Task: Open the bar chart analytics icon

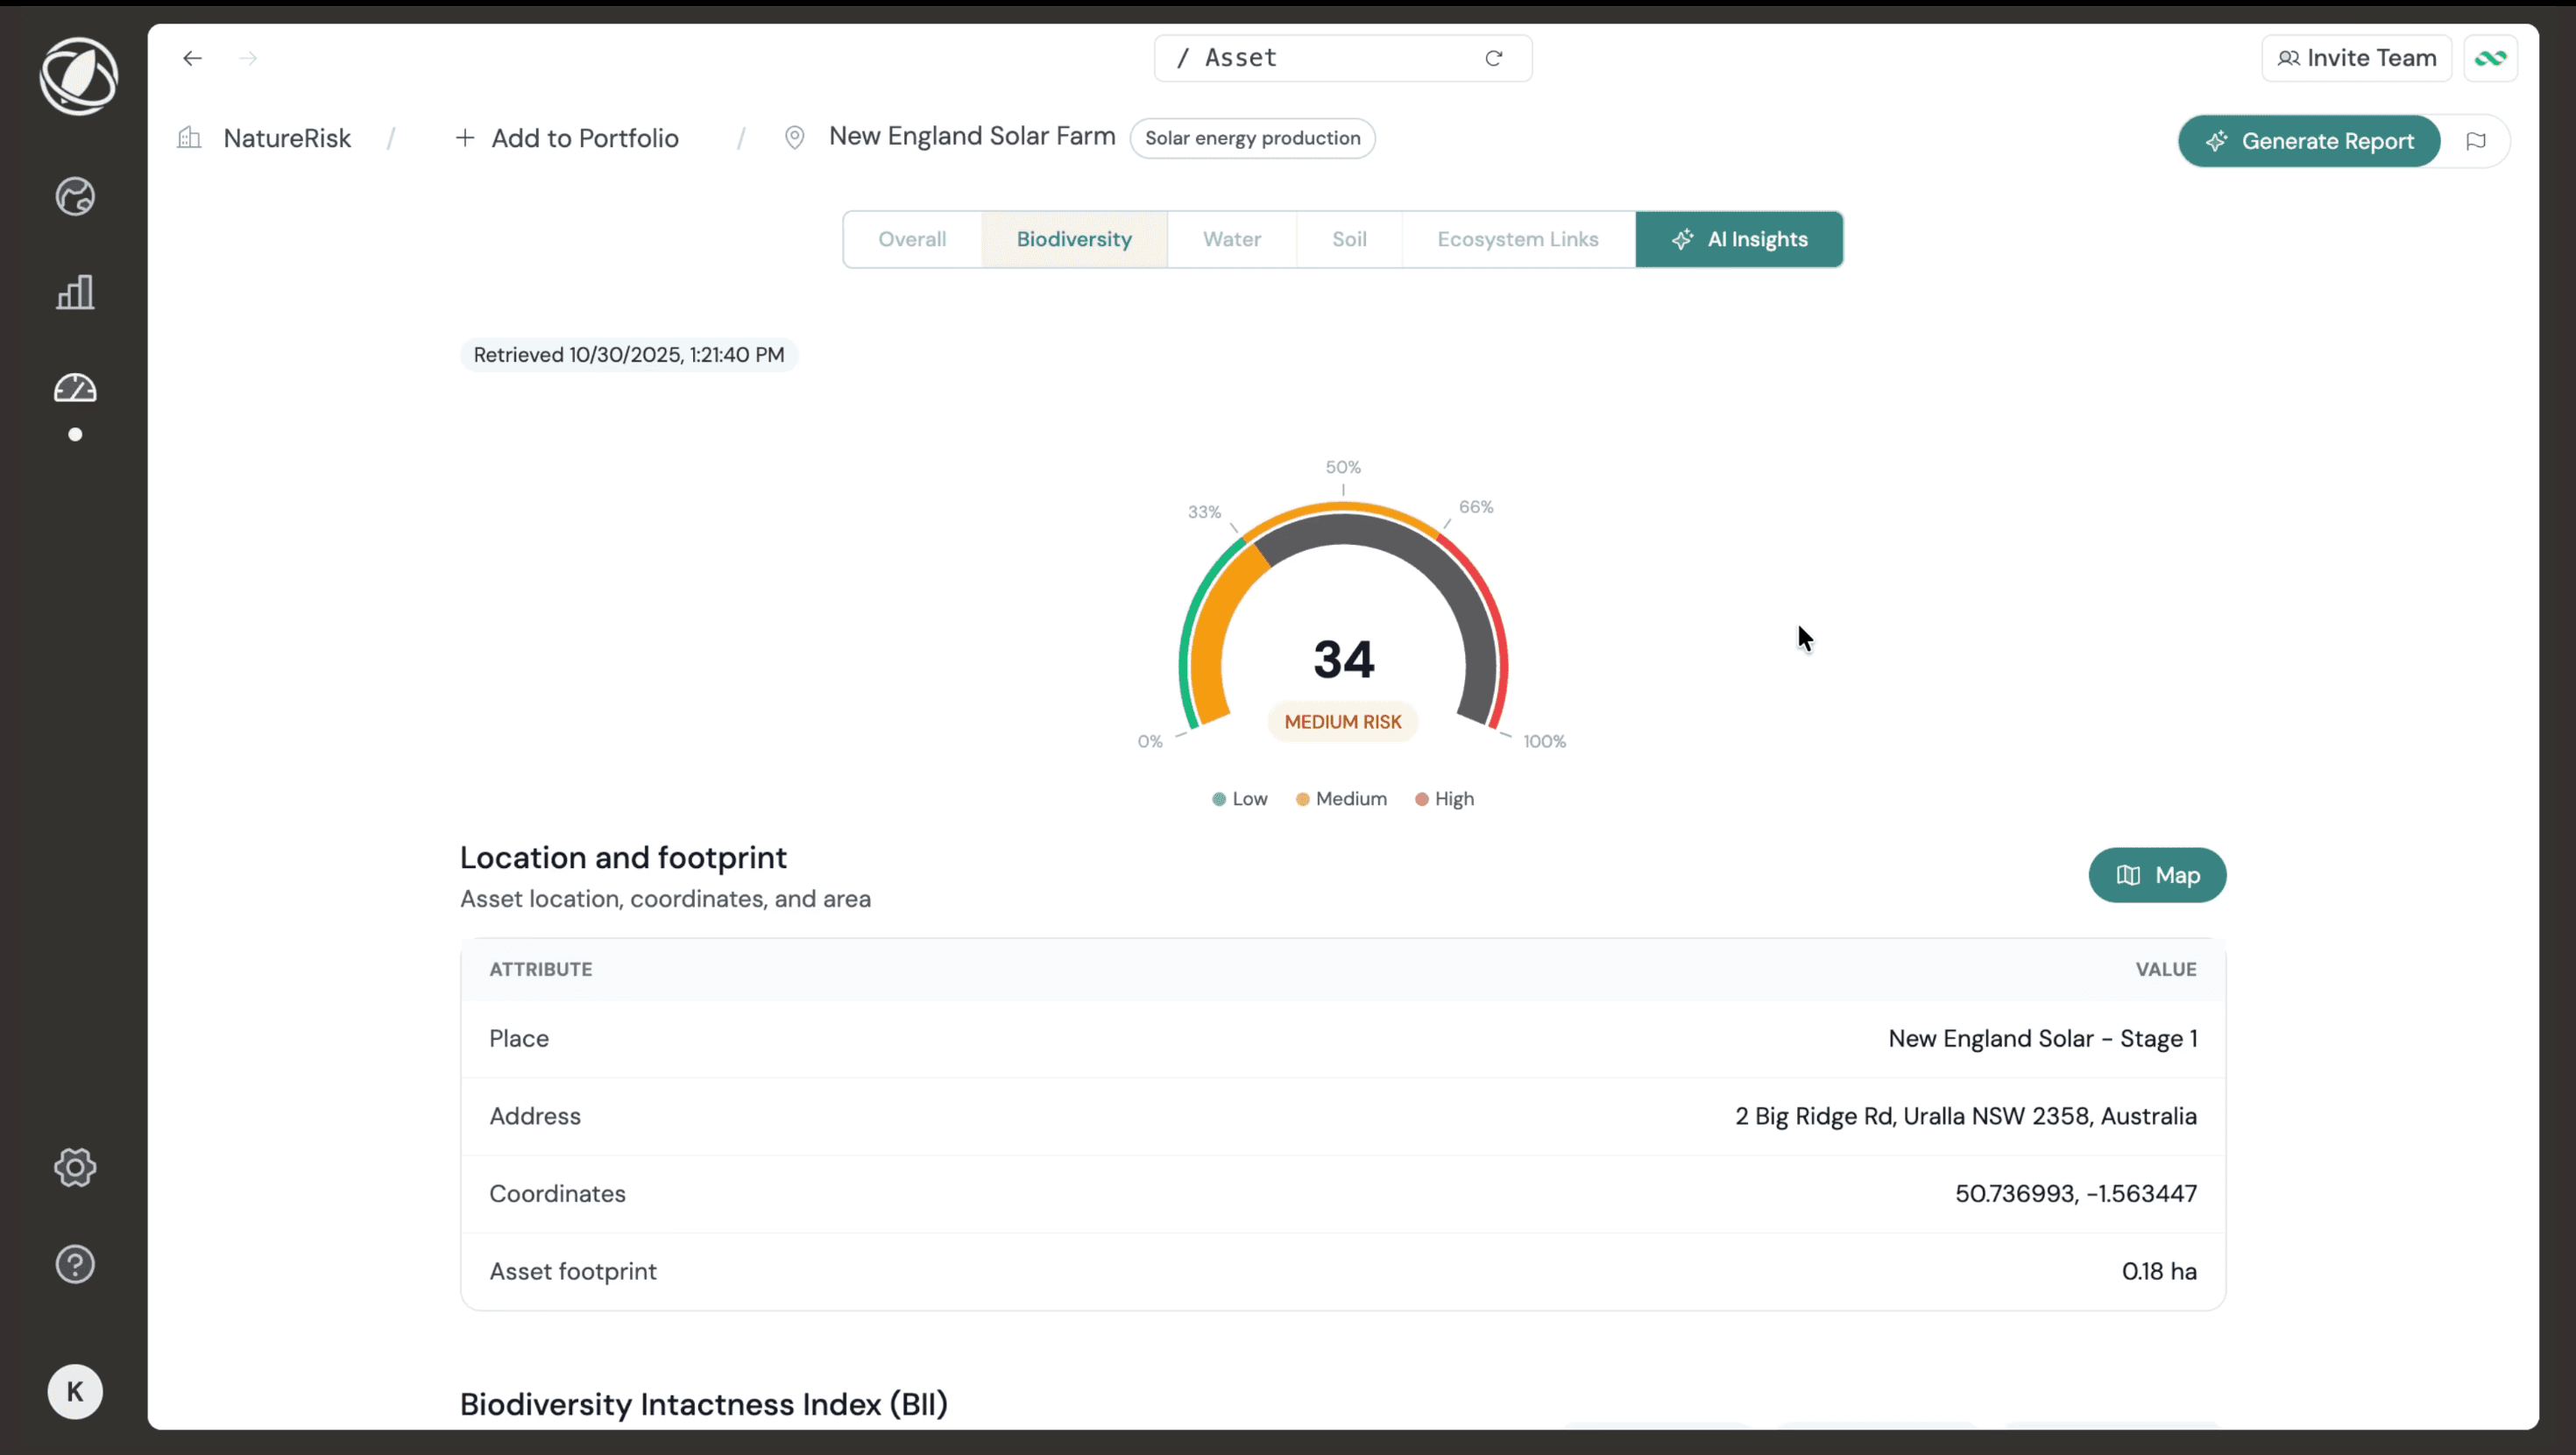Action: click(75, 293)
